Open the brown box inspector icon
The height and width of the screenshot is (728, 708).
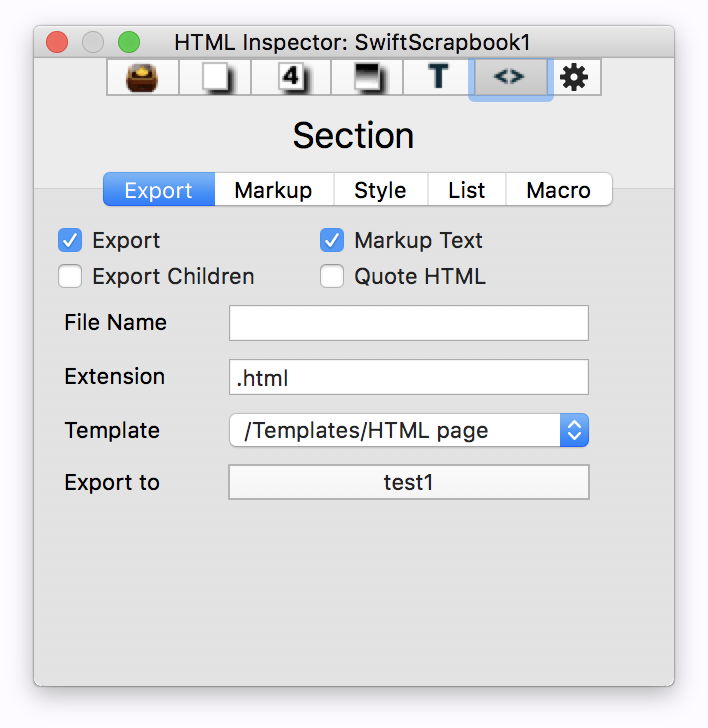[x=143, y=77]
